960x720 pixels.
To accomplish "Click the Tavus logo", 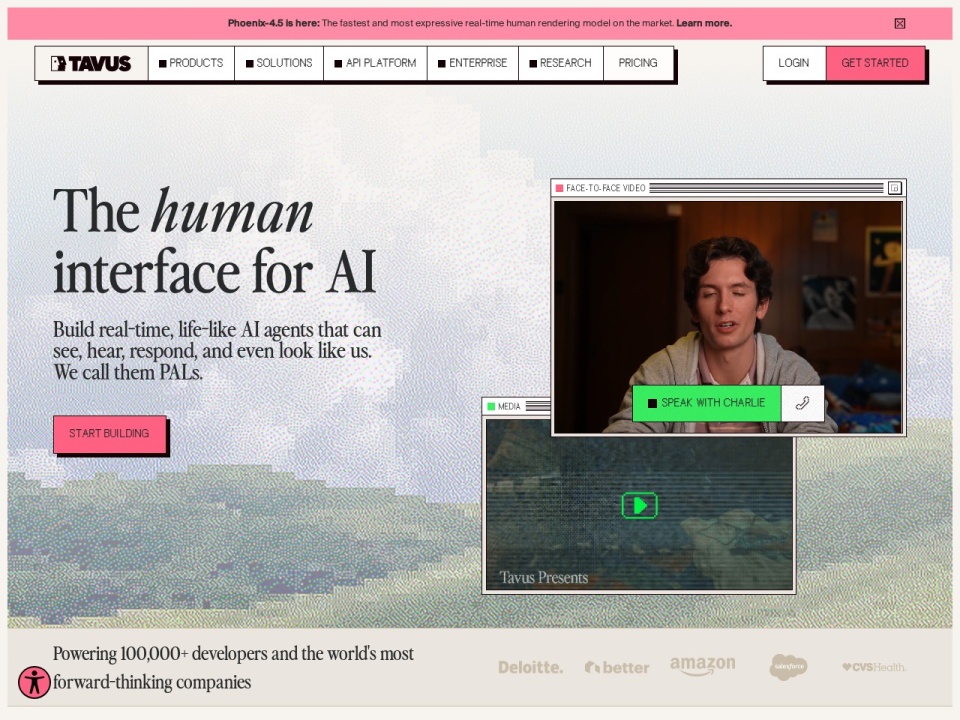I will click(x=91, y=63).
